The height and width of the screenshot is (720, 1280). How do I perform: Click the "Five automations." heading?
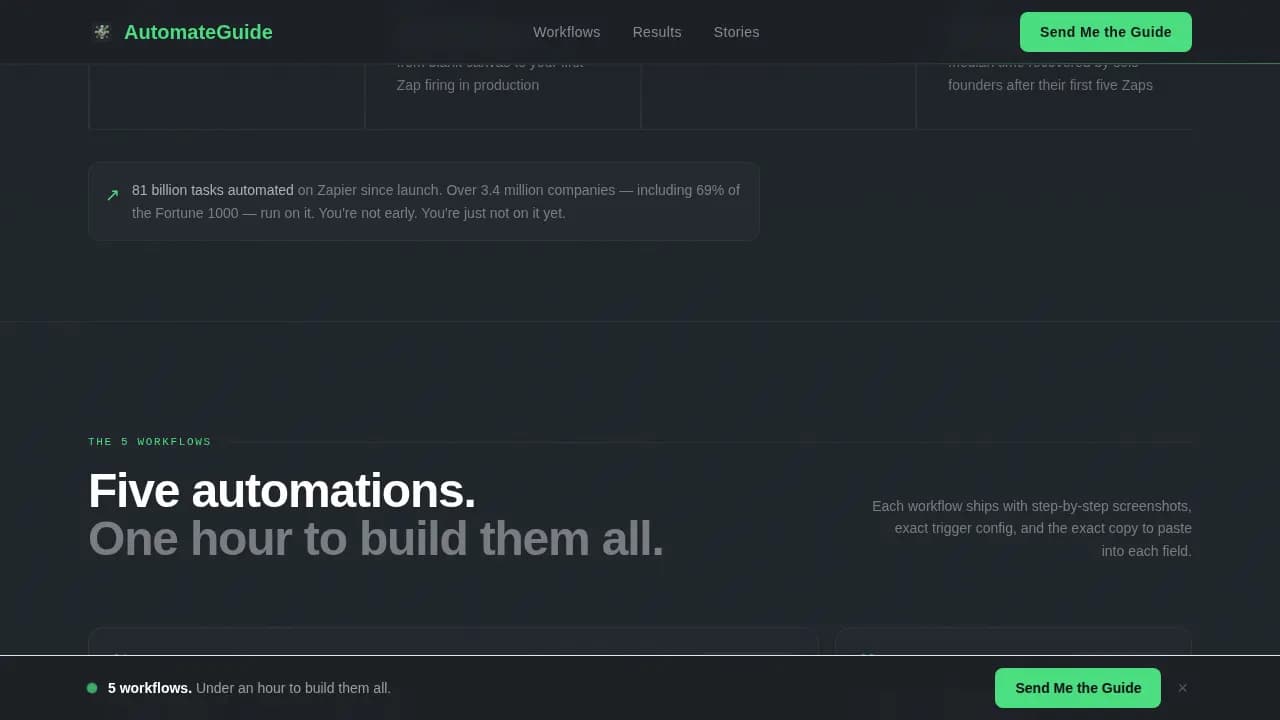click(x=282, y=491)
